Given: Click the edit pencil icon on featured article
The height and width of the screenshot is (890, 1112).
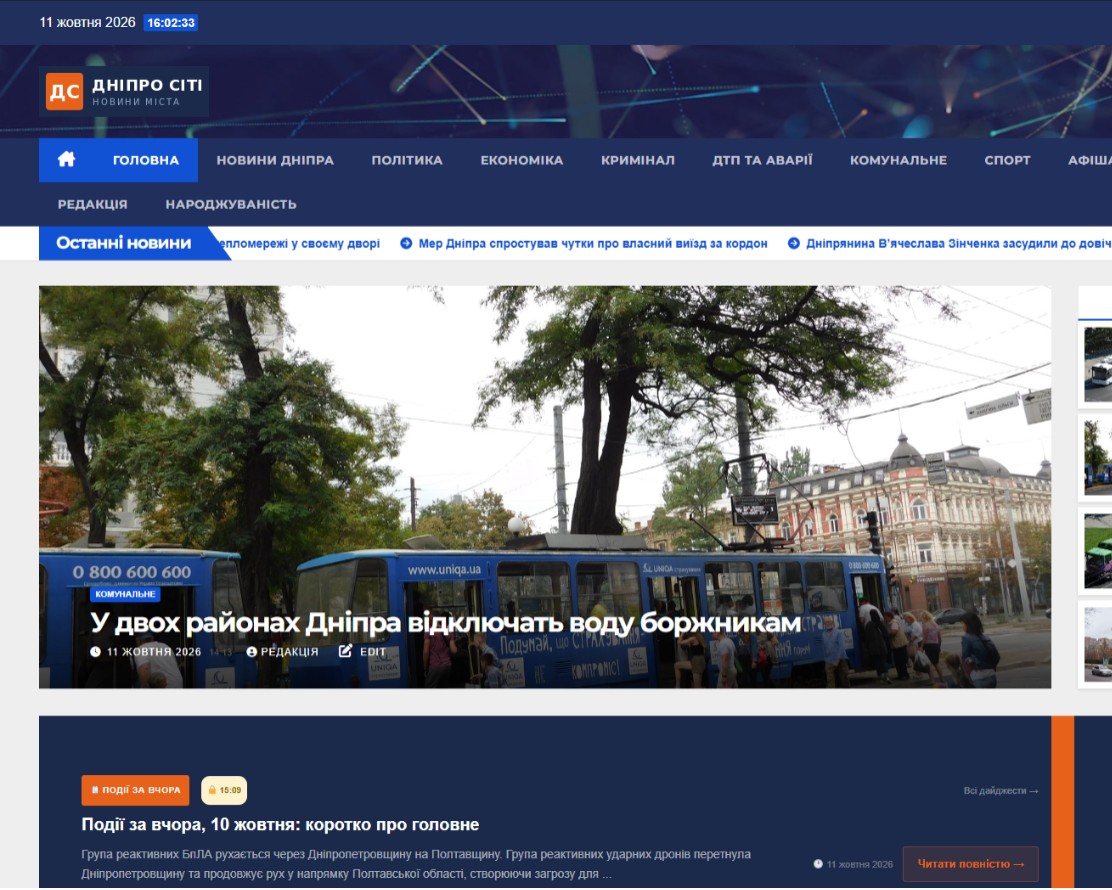Looking at the screenshot, I should 345,650.
